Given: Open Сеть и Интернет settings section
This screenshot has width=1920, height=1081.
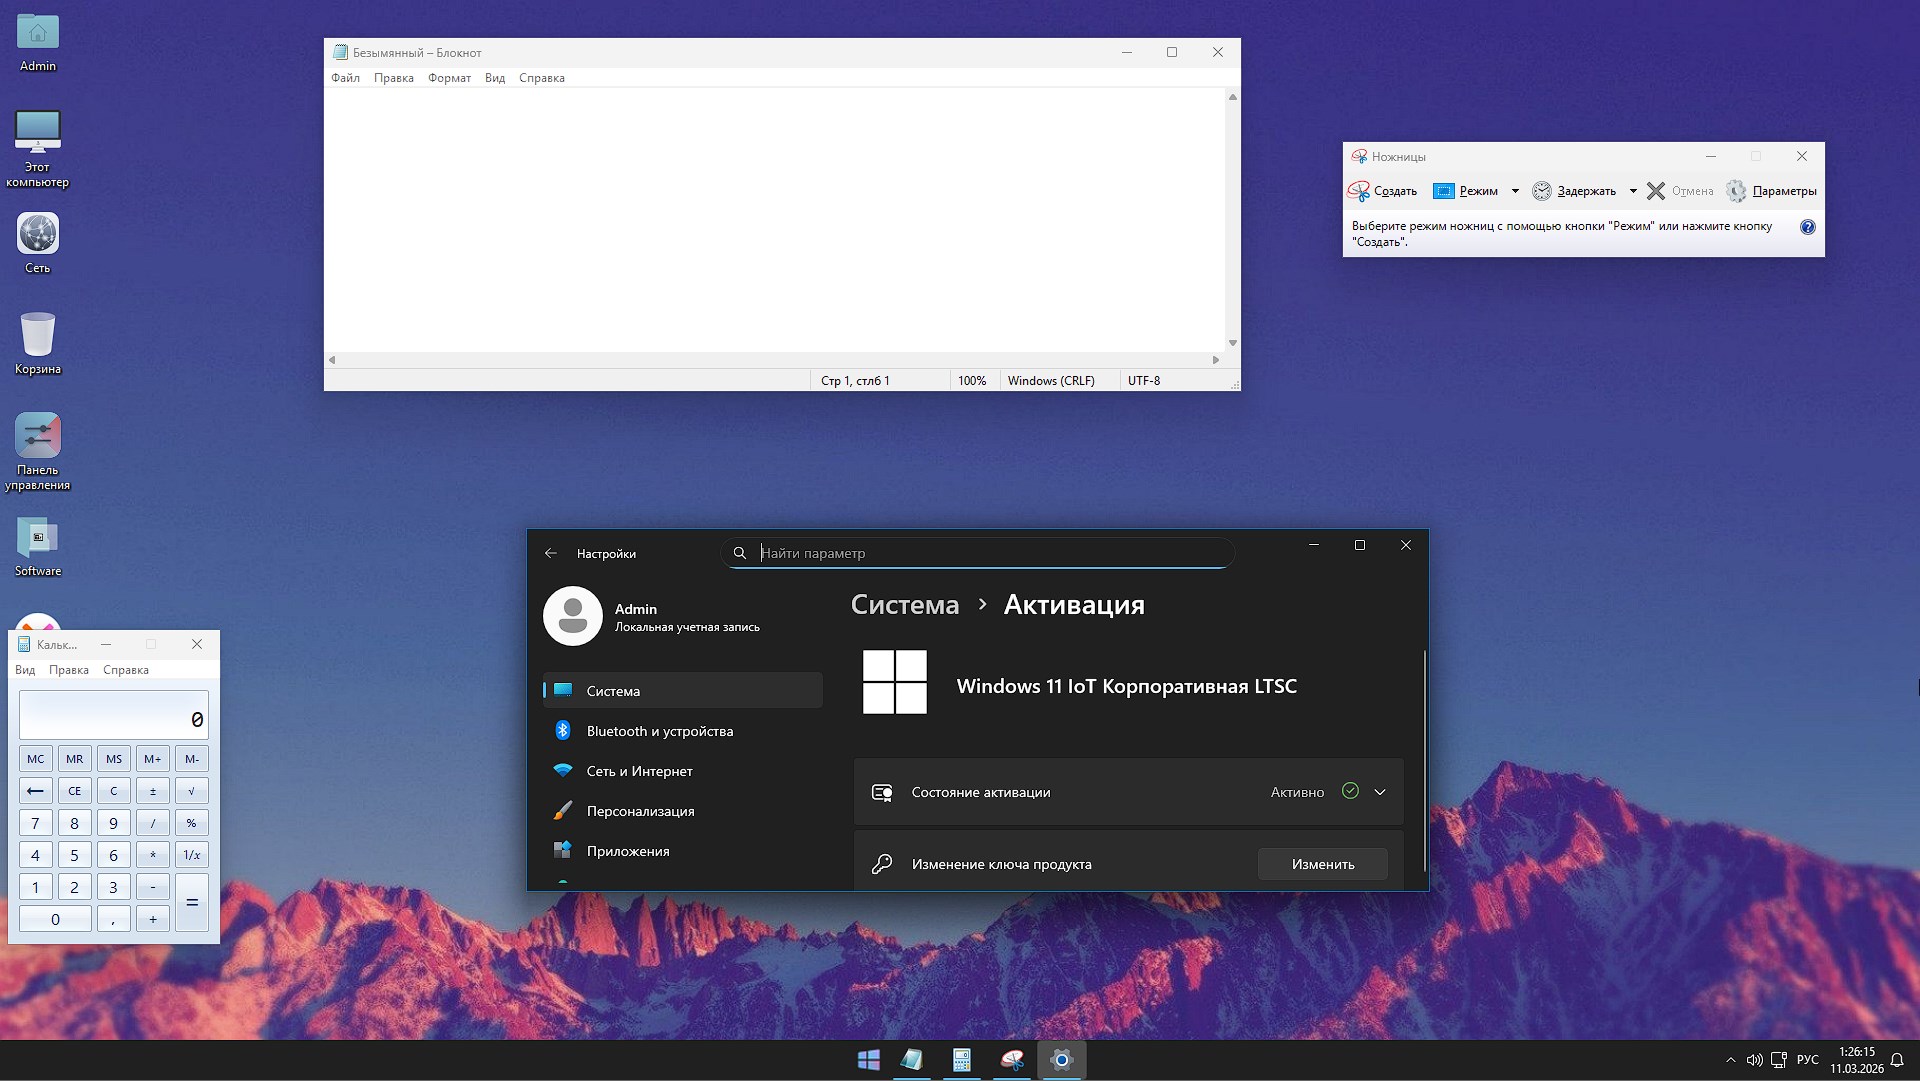Looking at the screenshot, I should 639,771.
